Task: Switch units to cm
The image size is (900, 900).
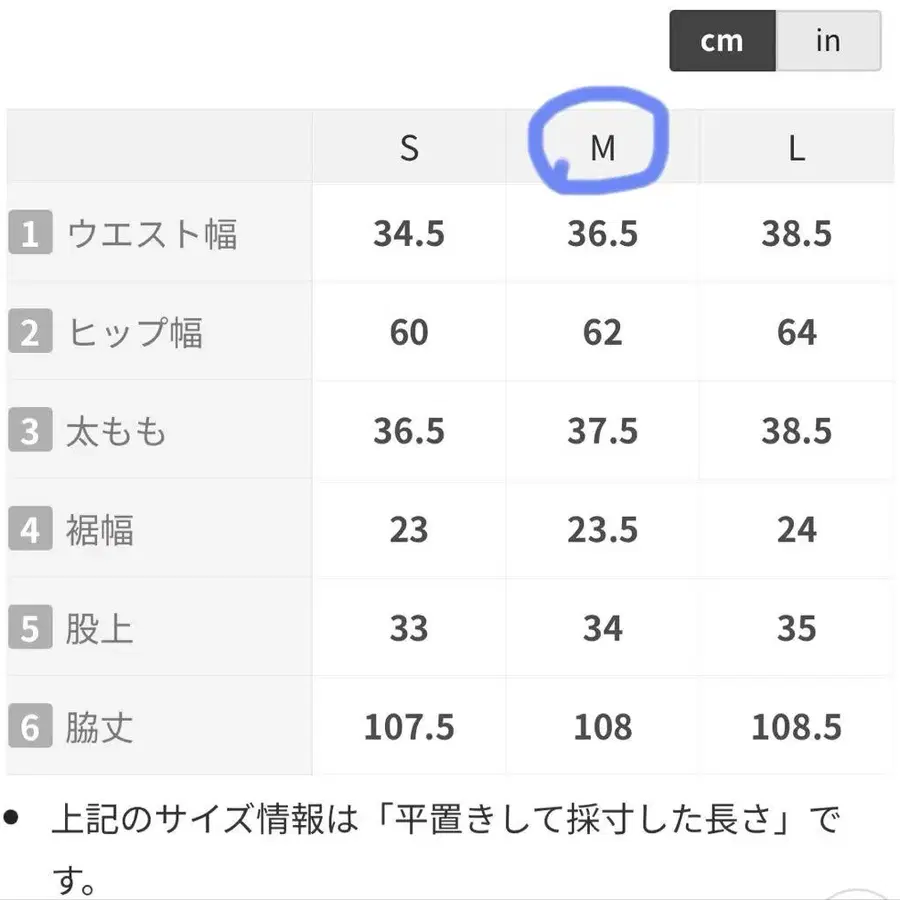Action: pos(722,41)
